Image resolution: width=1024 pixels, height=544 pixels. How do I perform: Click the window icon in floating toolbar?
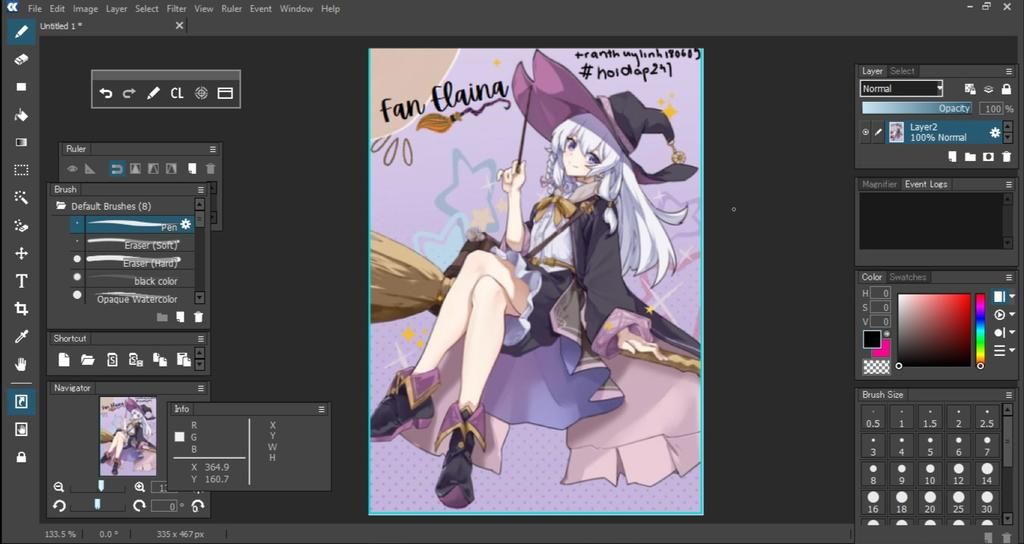click(225, 93)
